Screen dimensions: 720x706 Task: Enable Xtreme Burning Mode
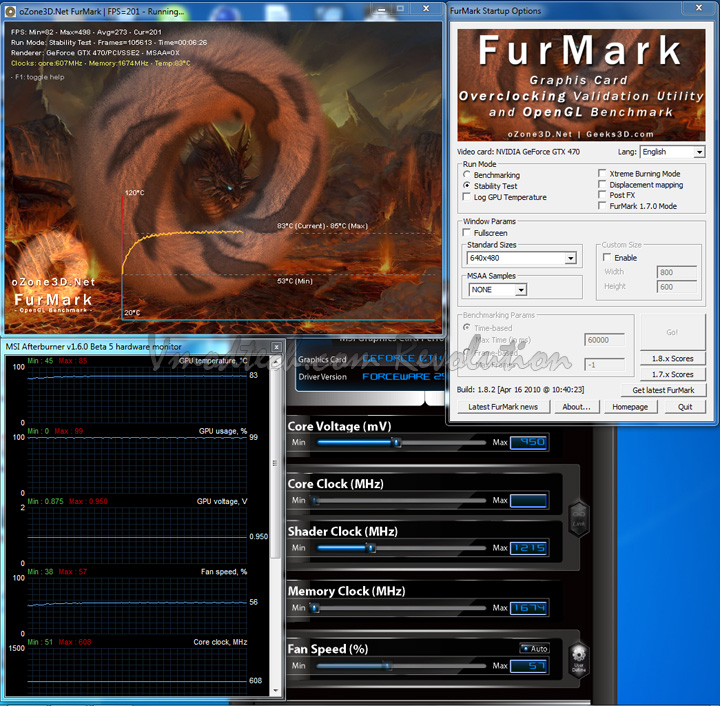tap(602, 174)
